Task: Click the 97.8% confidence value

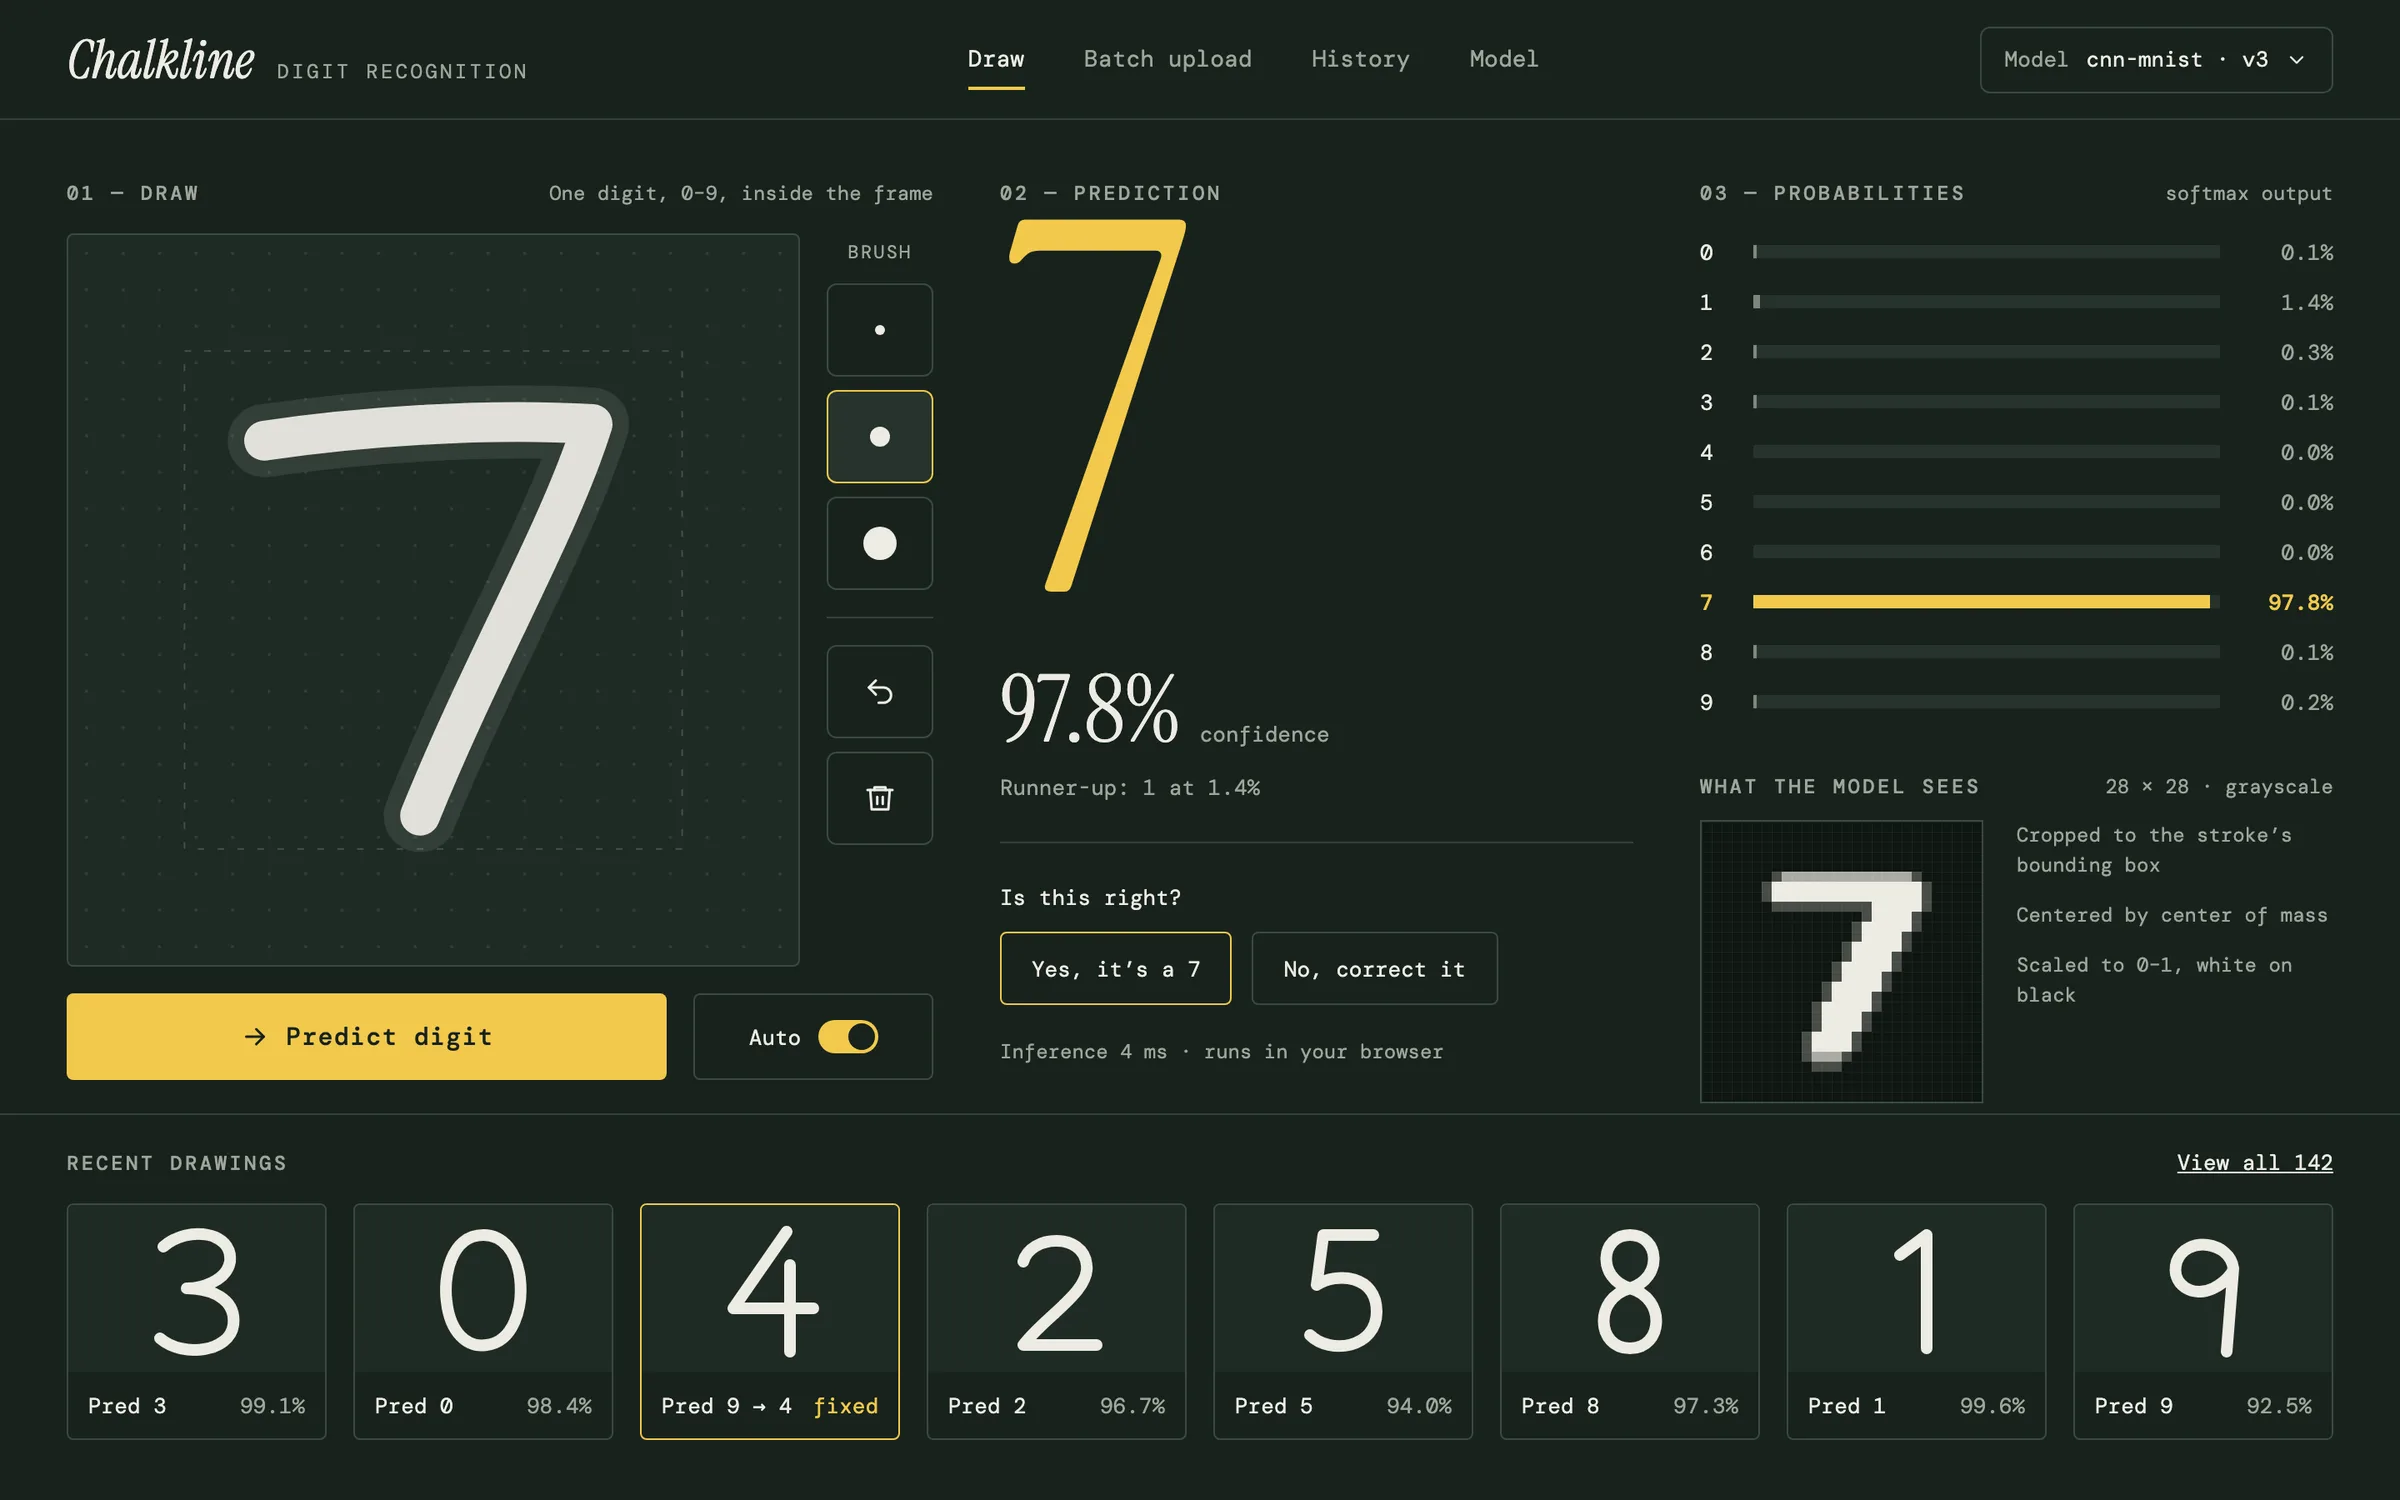Action: (x=1089, y=708)
